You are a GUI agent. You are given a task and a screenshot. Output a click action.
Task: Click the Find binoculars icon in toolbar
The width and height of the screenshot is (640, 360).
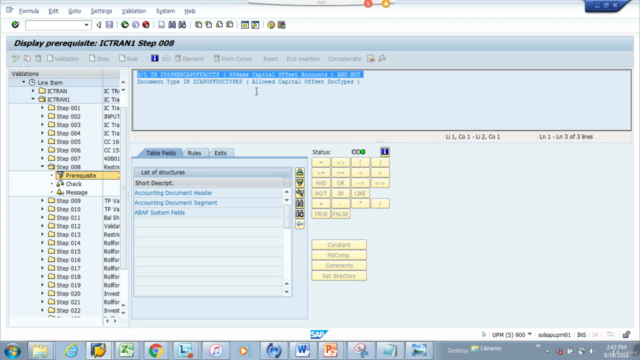click(x=172, y=25)
